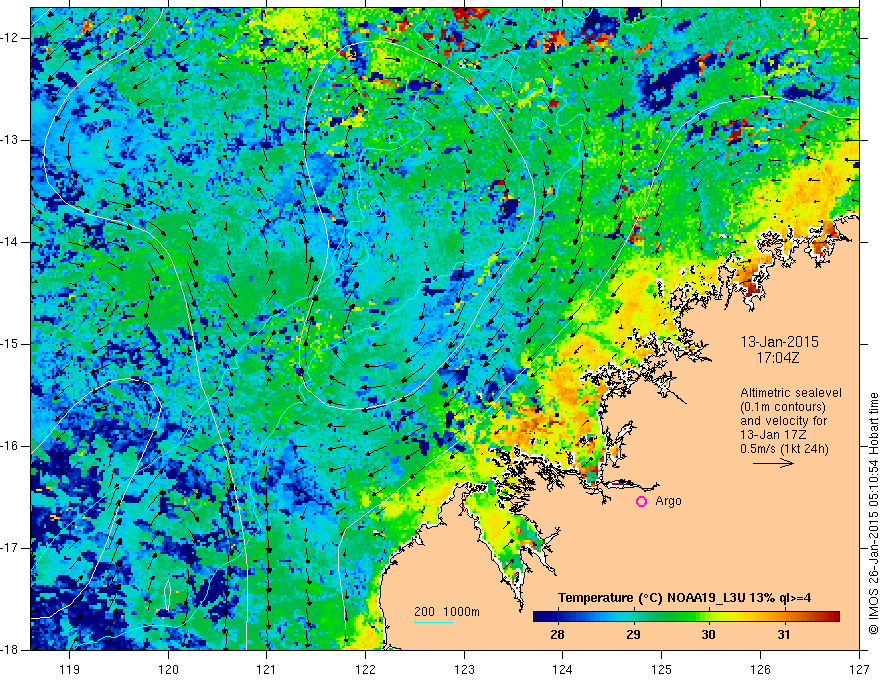This screenshot has width=880, height=680.
Task: Click the IMOS copyright timestamp text
Action: [873, 513]
